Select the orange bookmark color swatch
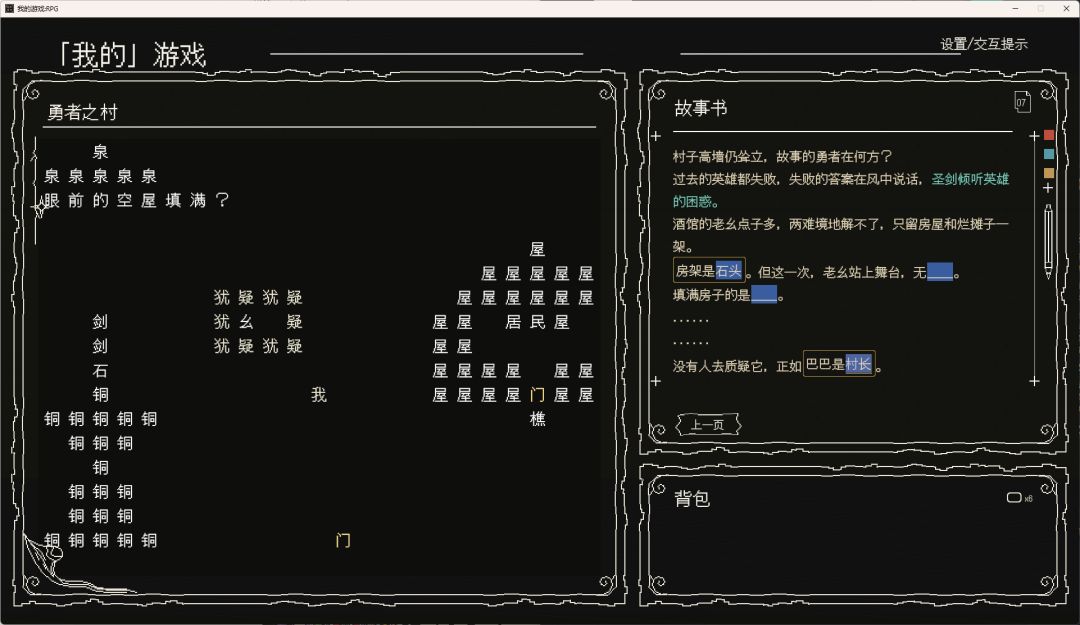This screenshot has height=625, width=1080. coord(1049,173)
